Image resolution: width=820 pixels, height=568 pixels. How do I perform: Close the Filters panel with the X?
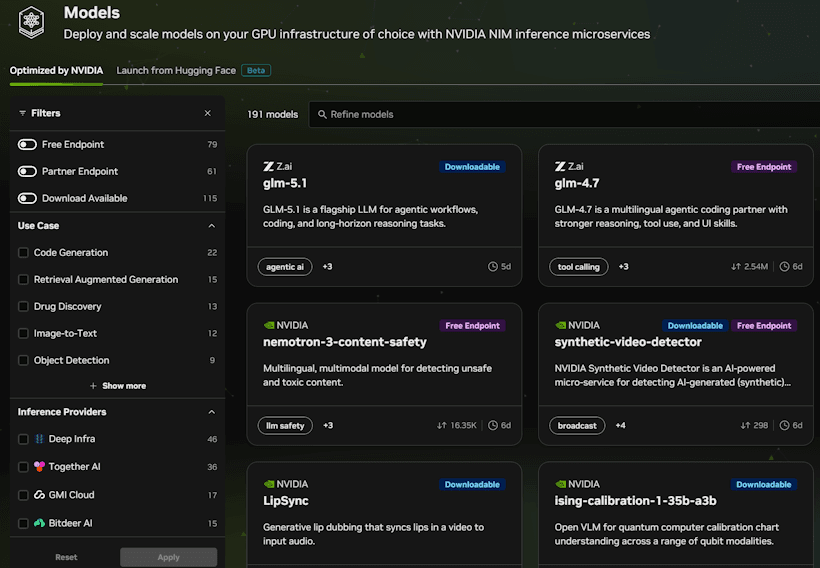coord(208,113)
